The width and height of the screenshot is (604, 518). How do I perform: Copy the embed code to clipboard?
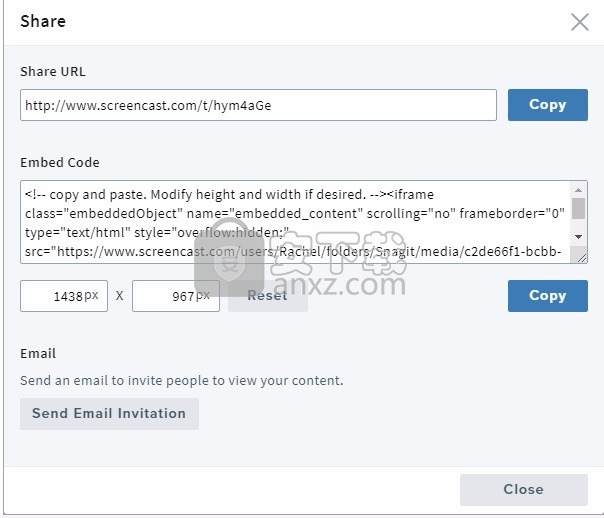547,296
